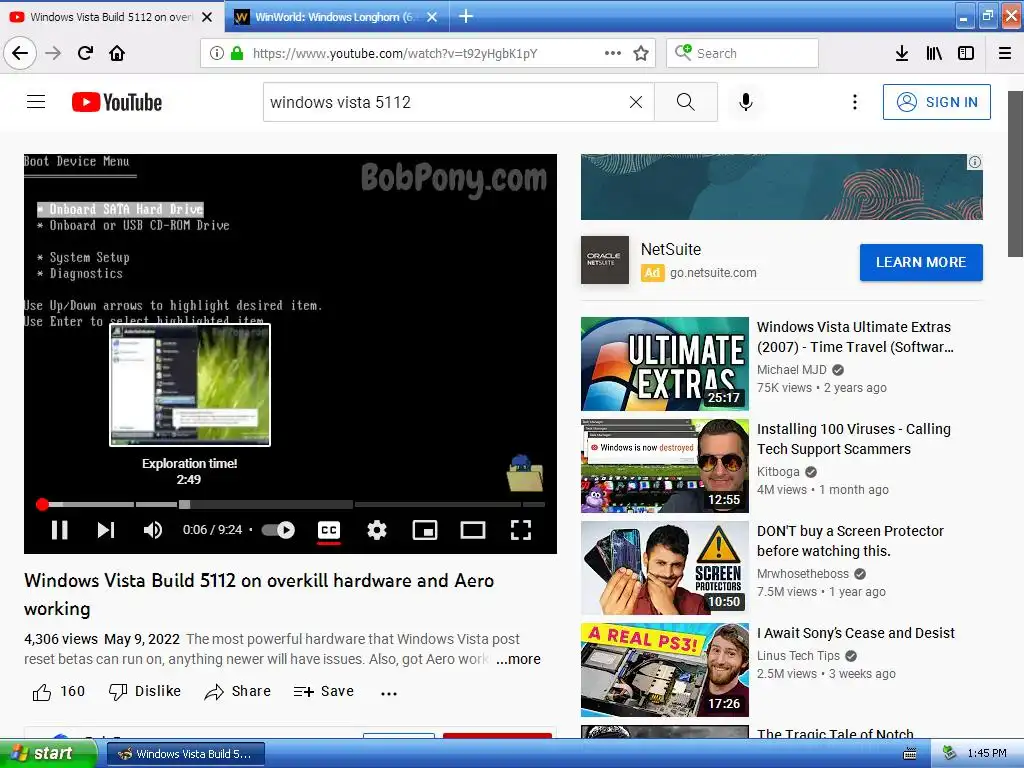Open the YouTube guide hamburger menu
The width and height of the screenshot is (1024, 768).
tap(36, 102)
